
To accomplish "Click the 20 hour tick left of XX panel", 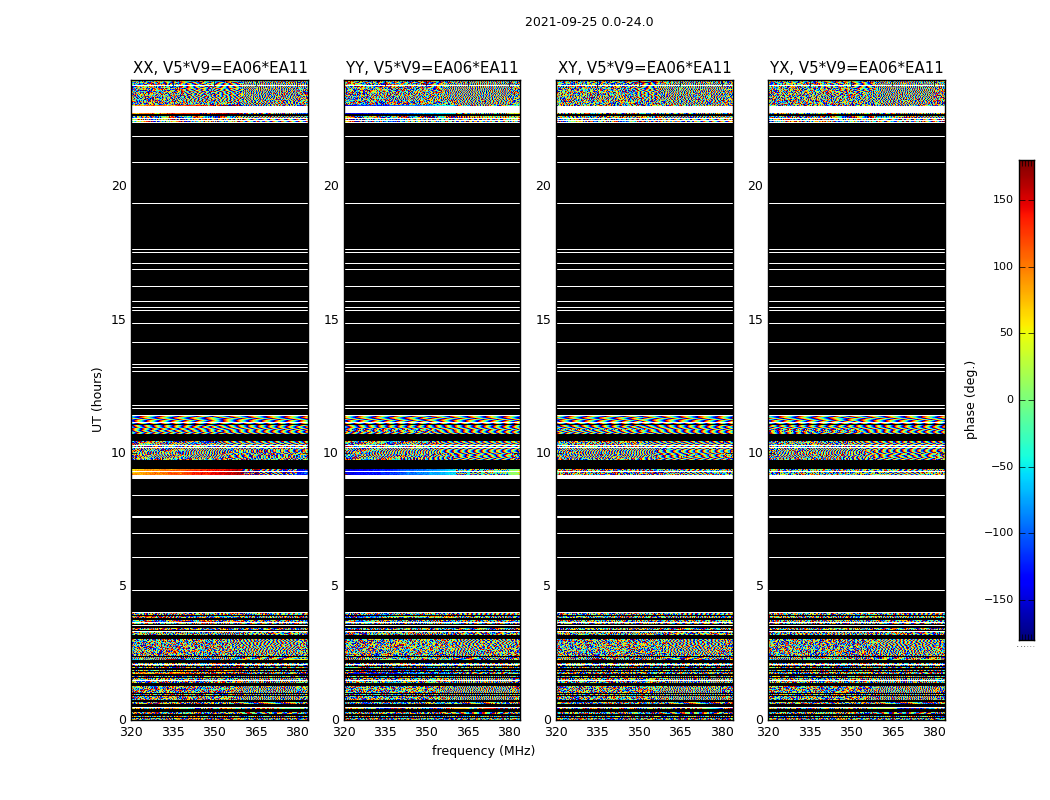I will (x=119, y=186).
